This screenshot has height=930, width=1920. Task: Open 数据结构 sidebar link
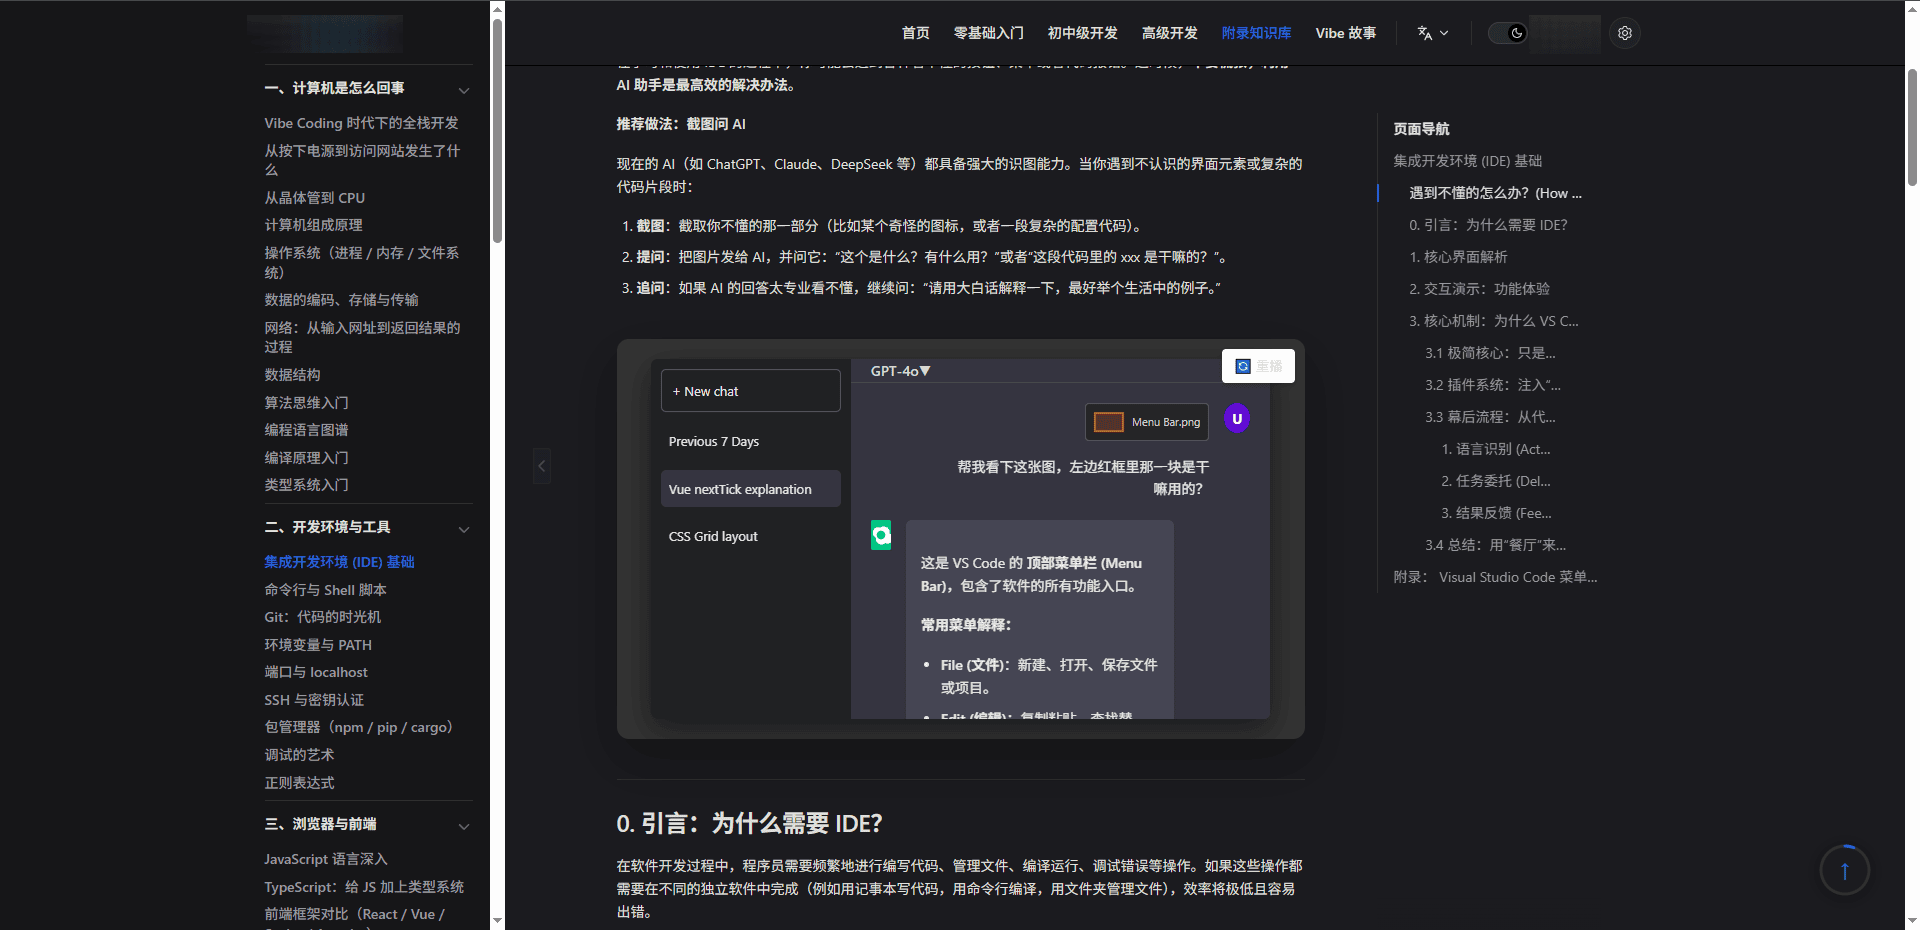click(292, 375)
